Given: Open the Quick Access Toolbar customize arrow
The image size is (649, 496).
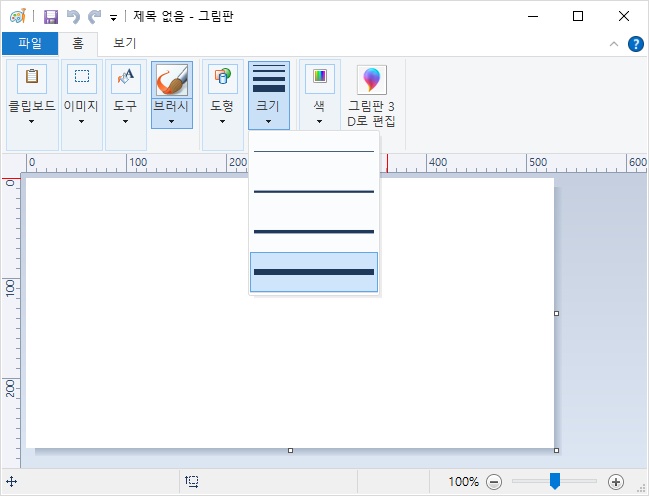Looking at the screenshot, I should pos(113,18).
